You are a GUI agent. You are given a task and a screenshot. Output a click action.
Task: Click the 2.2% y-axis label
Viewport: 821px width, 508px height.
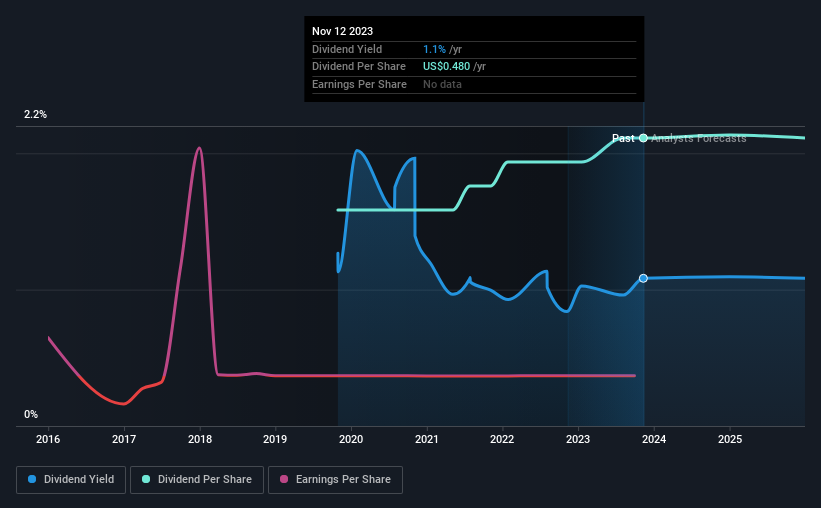tap(35, 115)
